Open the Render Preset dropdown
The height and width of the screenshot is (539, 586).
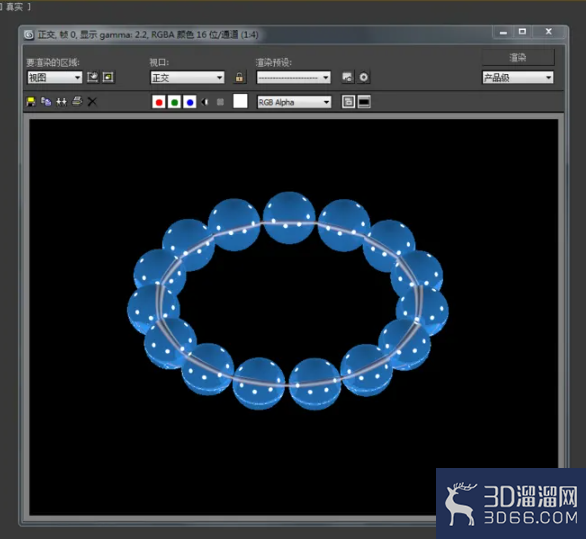293,78
